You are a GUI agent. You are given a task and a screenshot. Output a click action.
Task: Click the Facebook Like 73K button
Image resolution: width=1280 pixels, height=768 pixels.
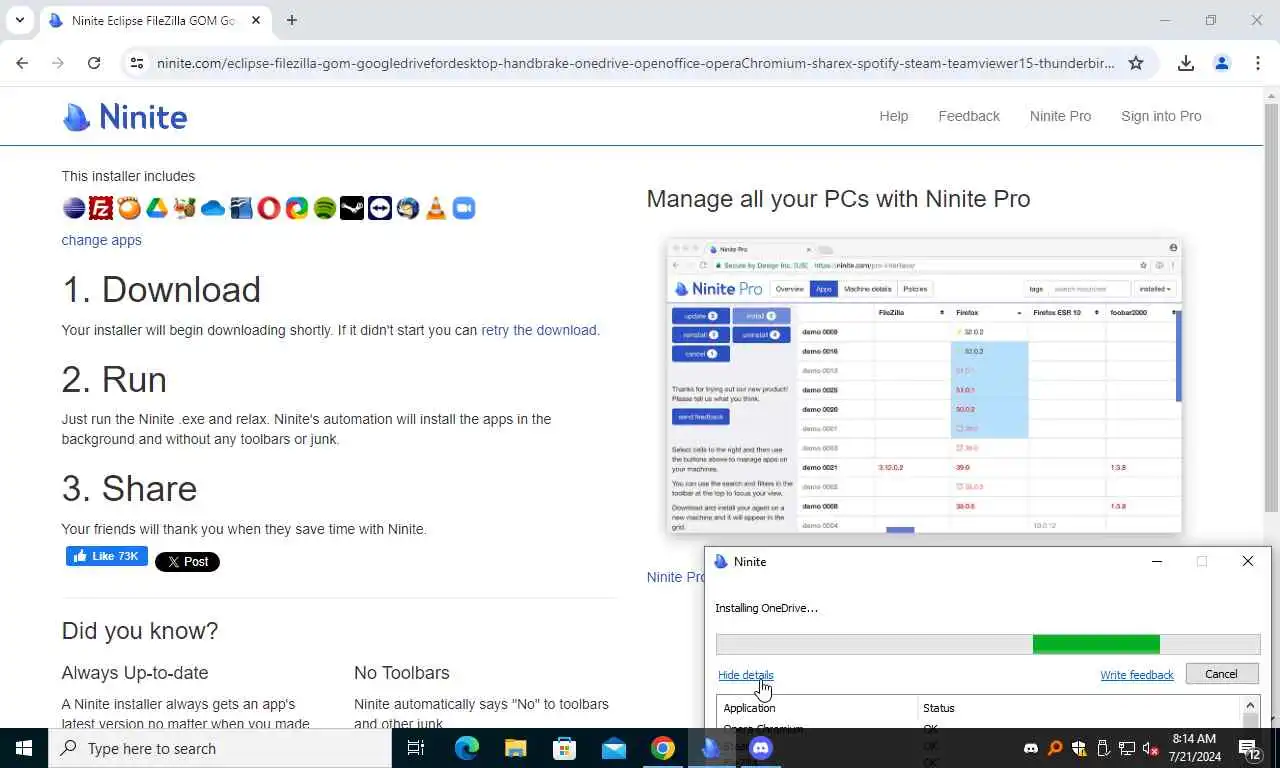[107, 556]
